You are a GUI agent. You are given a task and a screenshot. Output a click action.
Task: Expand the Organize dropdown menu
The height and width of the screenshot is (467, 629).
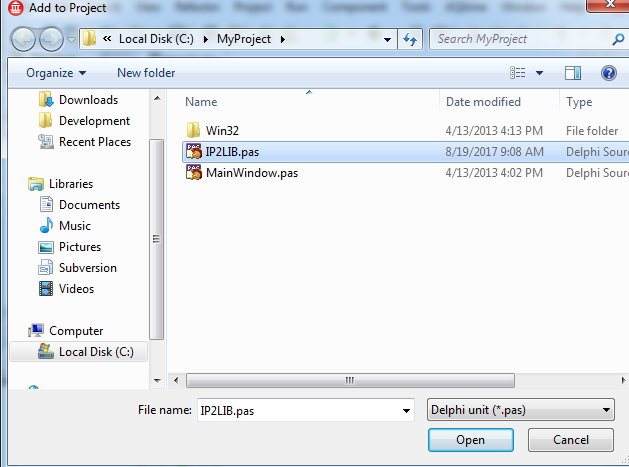pyautogui.click(x=56, y=73)
